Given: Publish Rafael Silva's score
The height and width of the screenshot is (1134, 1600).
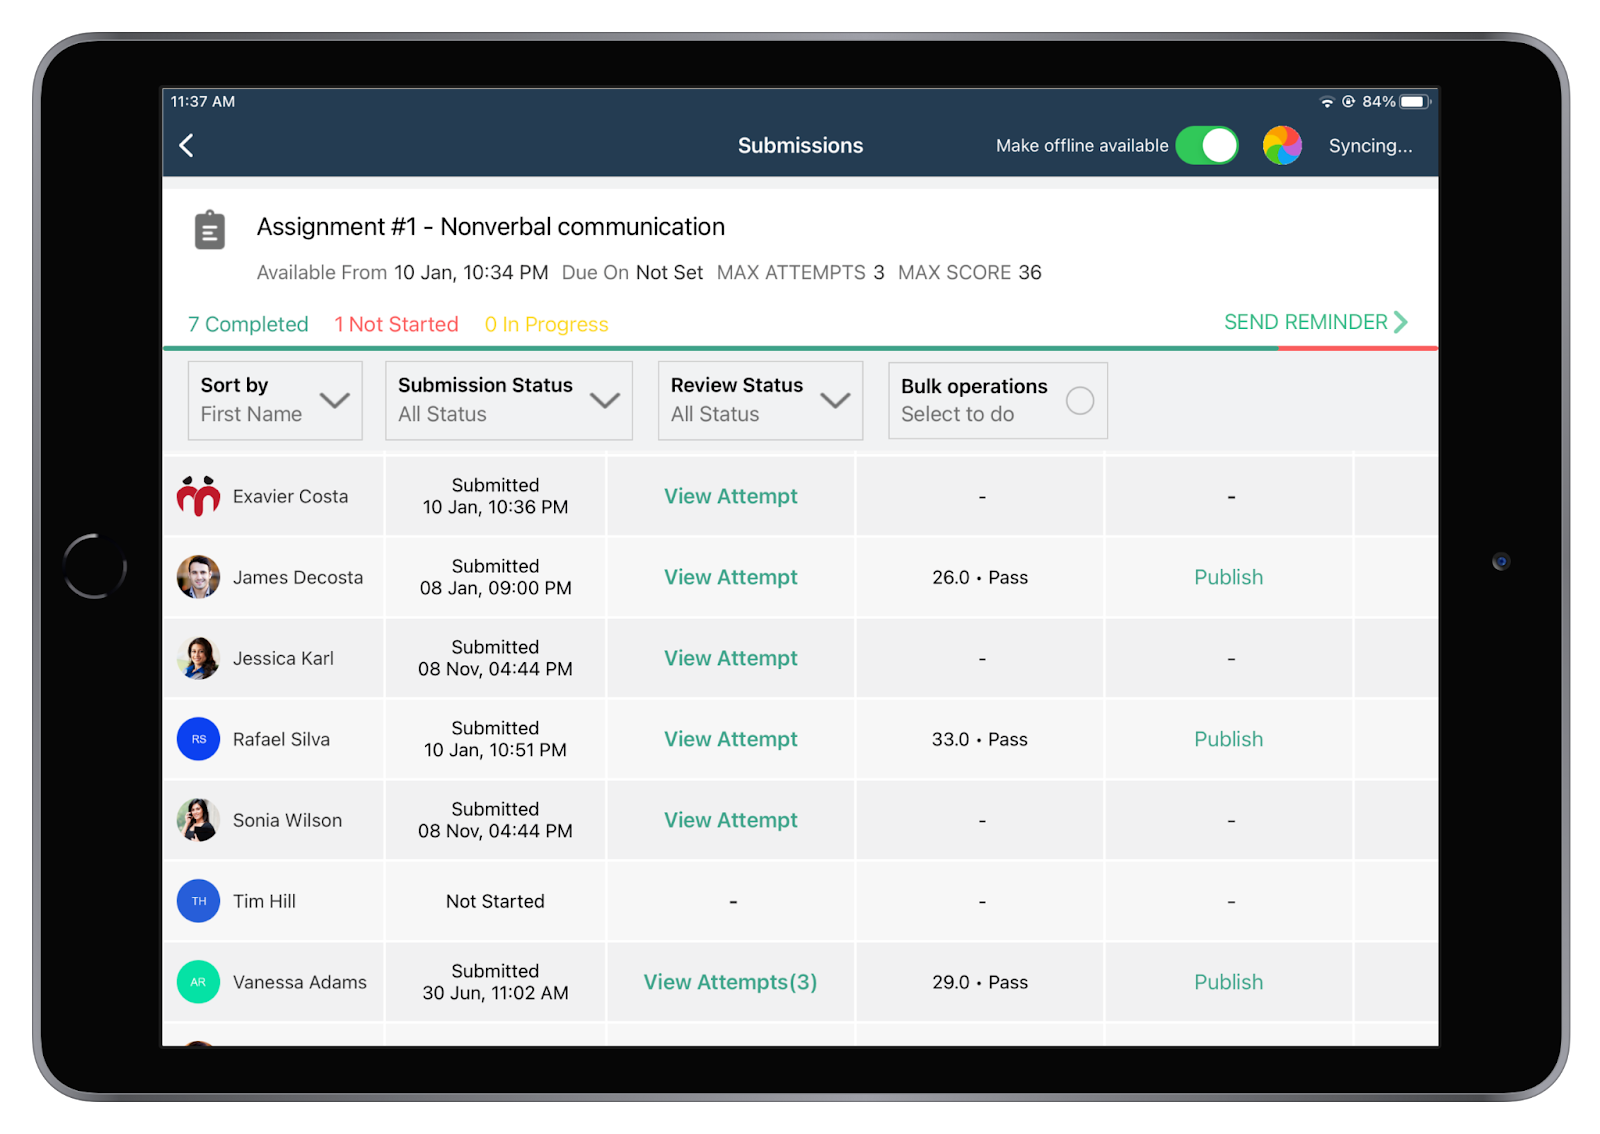Looking at the screenshot, I should click(x=1229, y=739).
